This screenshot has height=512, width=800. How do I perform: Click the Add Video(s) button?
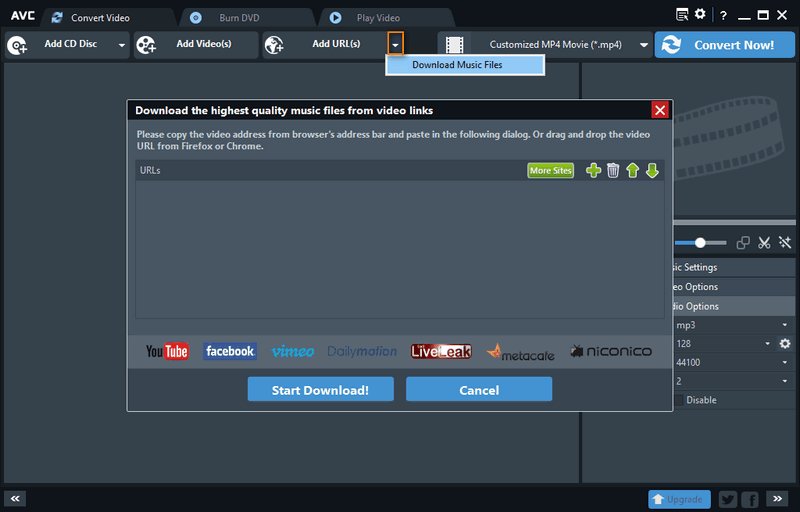(x=196, y=45)
